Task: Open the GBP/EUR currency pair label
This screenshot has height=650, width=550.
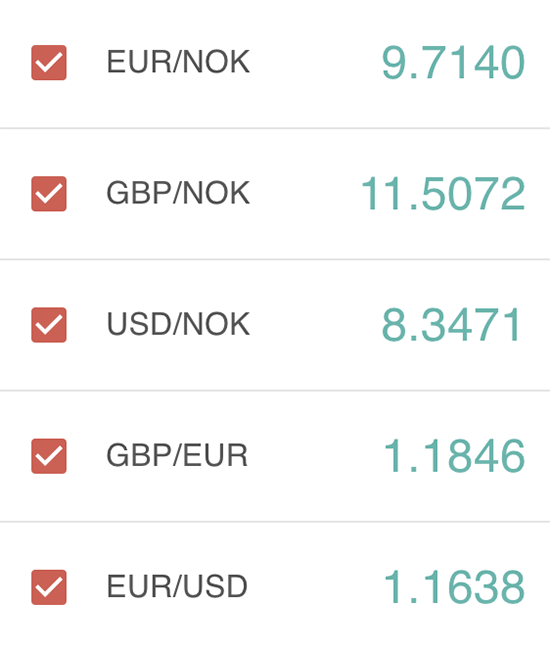Action: pyautogui.click(x=177, y=455)
